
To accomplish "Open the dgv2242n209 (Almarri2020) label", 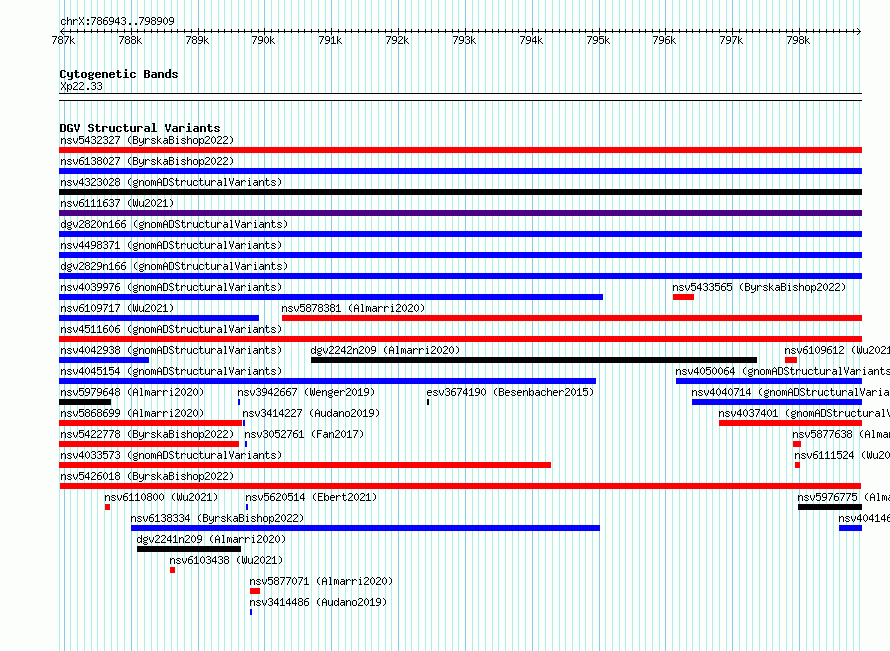I will pyautogui.click(x=385, y=350).
